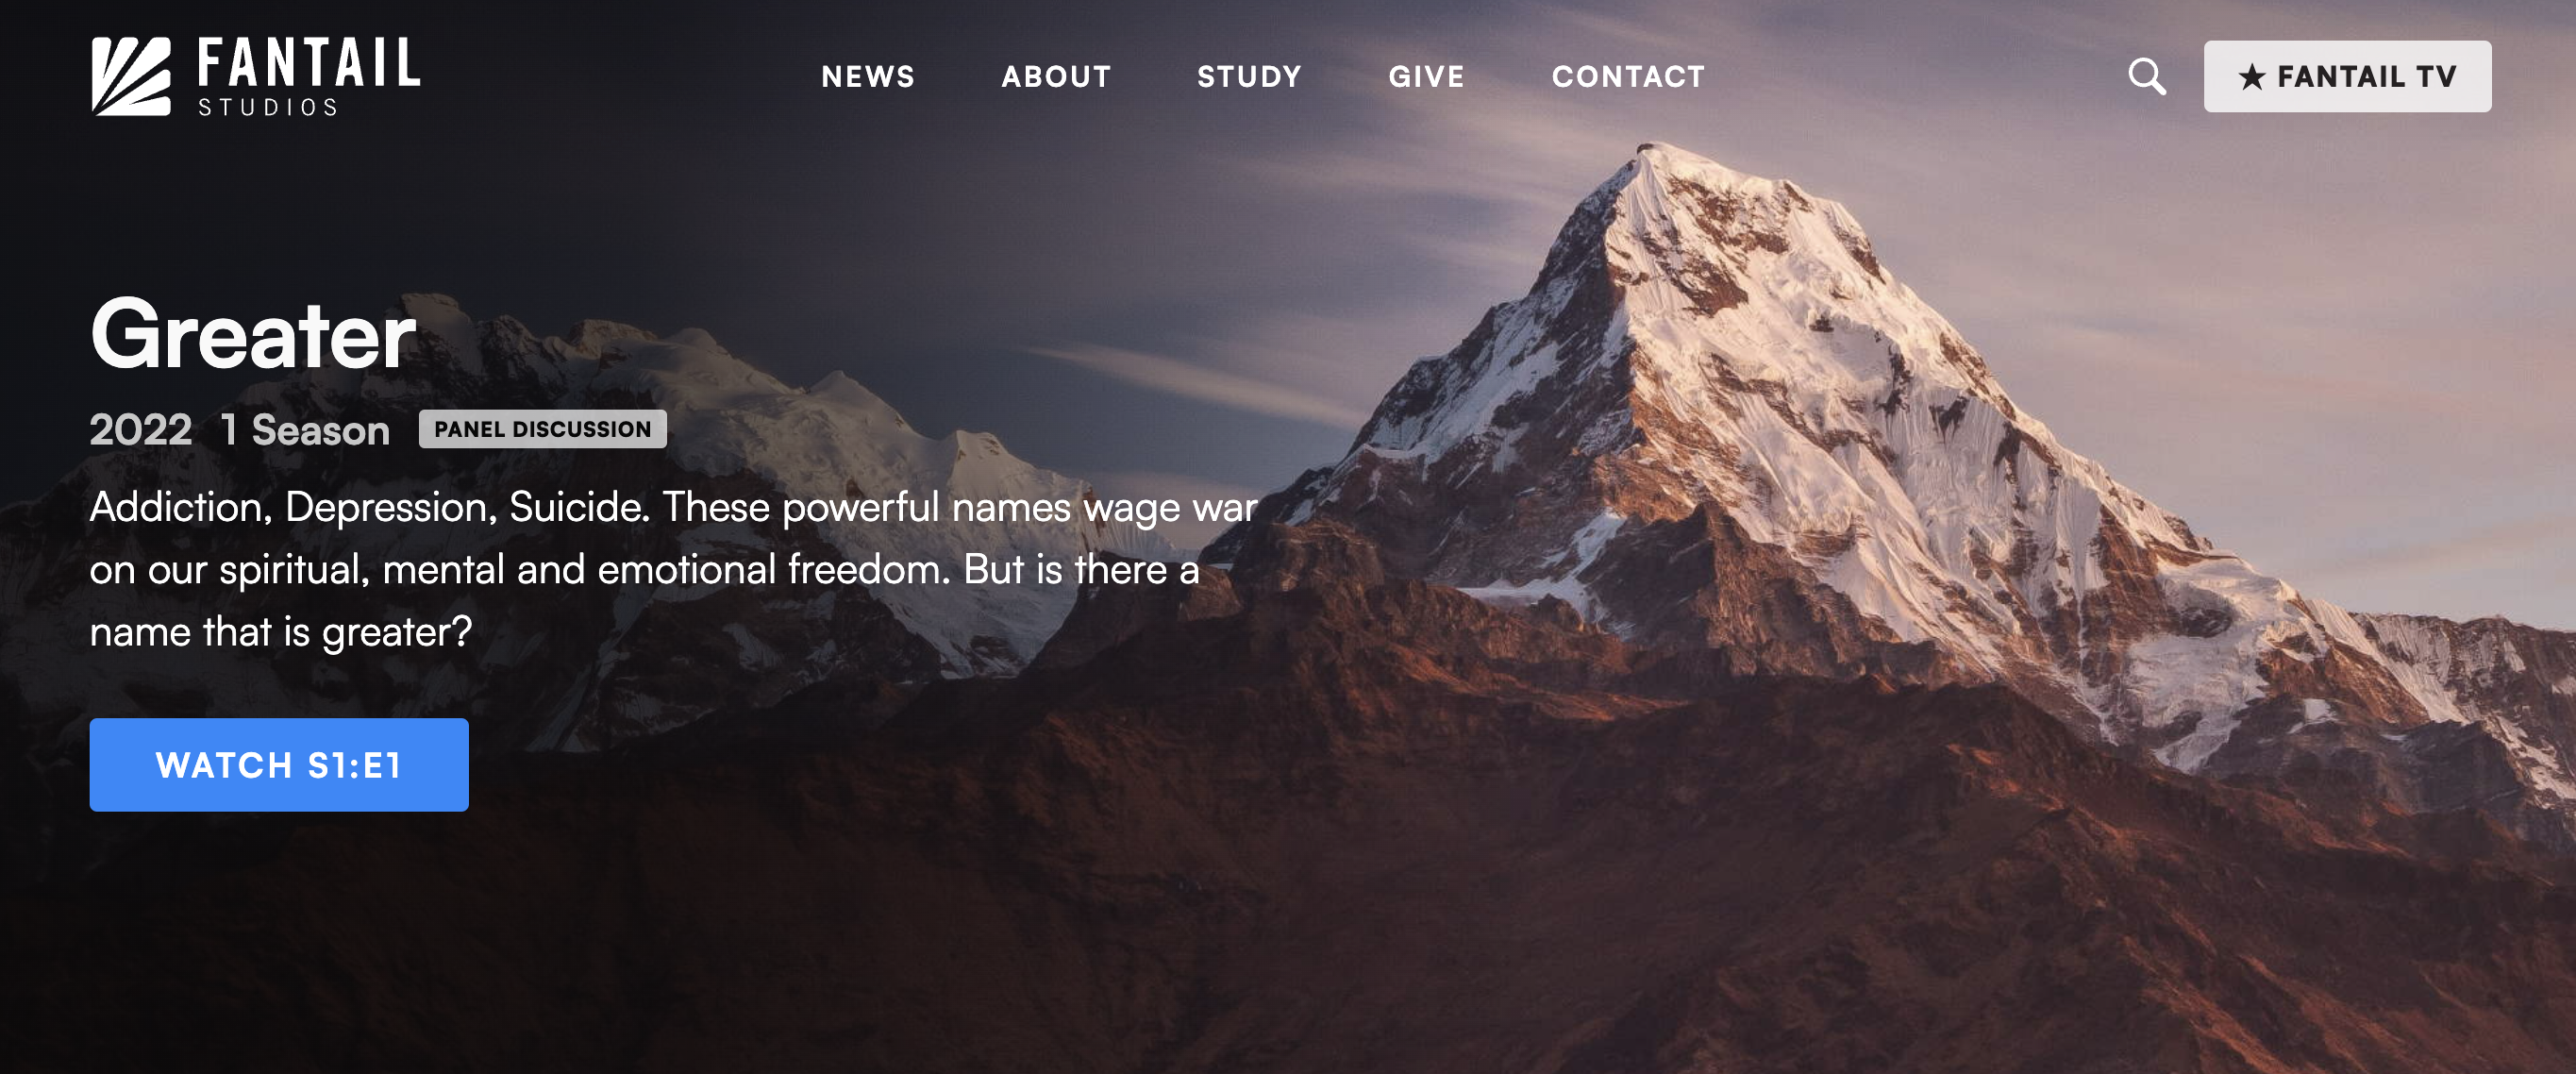The image size is (2576, 1074).
Task: Open search with the magnifying glass icon
Action: pos(2146,76)
